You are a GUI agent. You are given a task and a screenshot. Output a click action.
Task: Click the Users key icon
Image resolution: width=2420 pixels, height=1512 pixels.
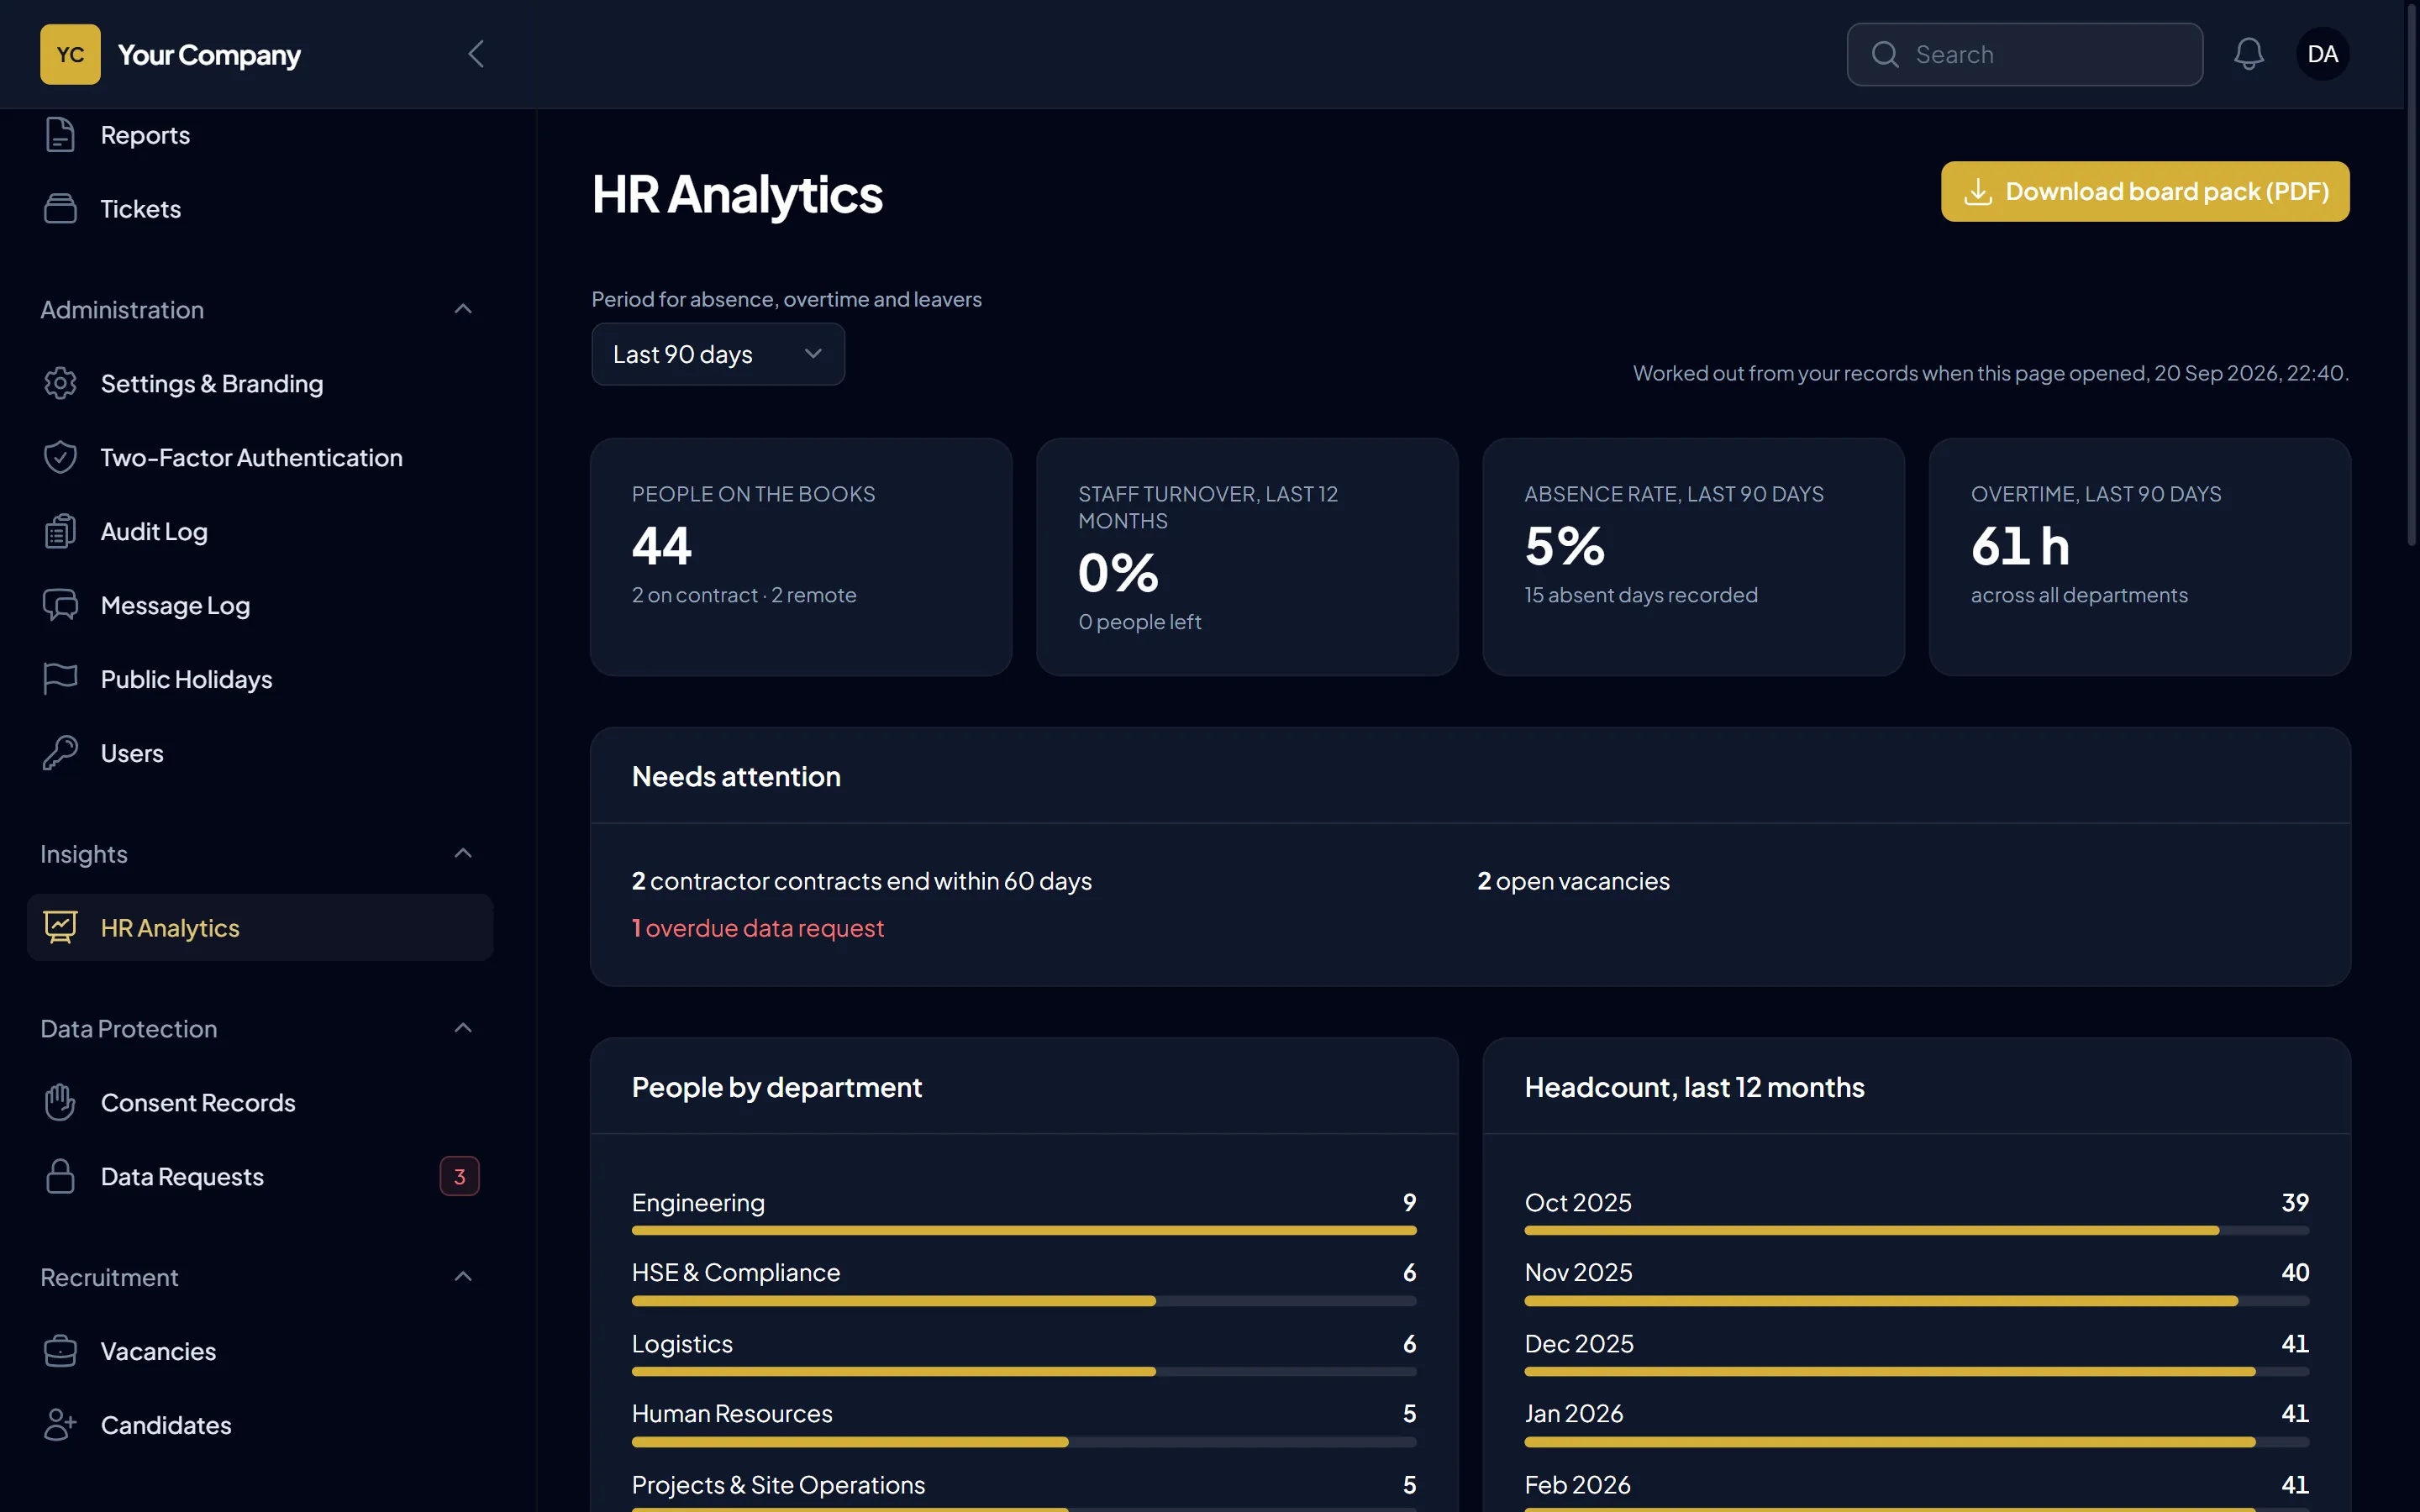[60, 753]
